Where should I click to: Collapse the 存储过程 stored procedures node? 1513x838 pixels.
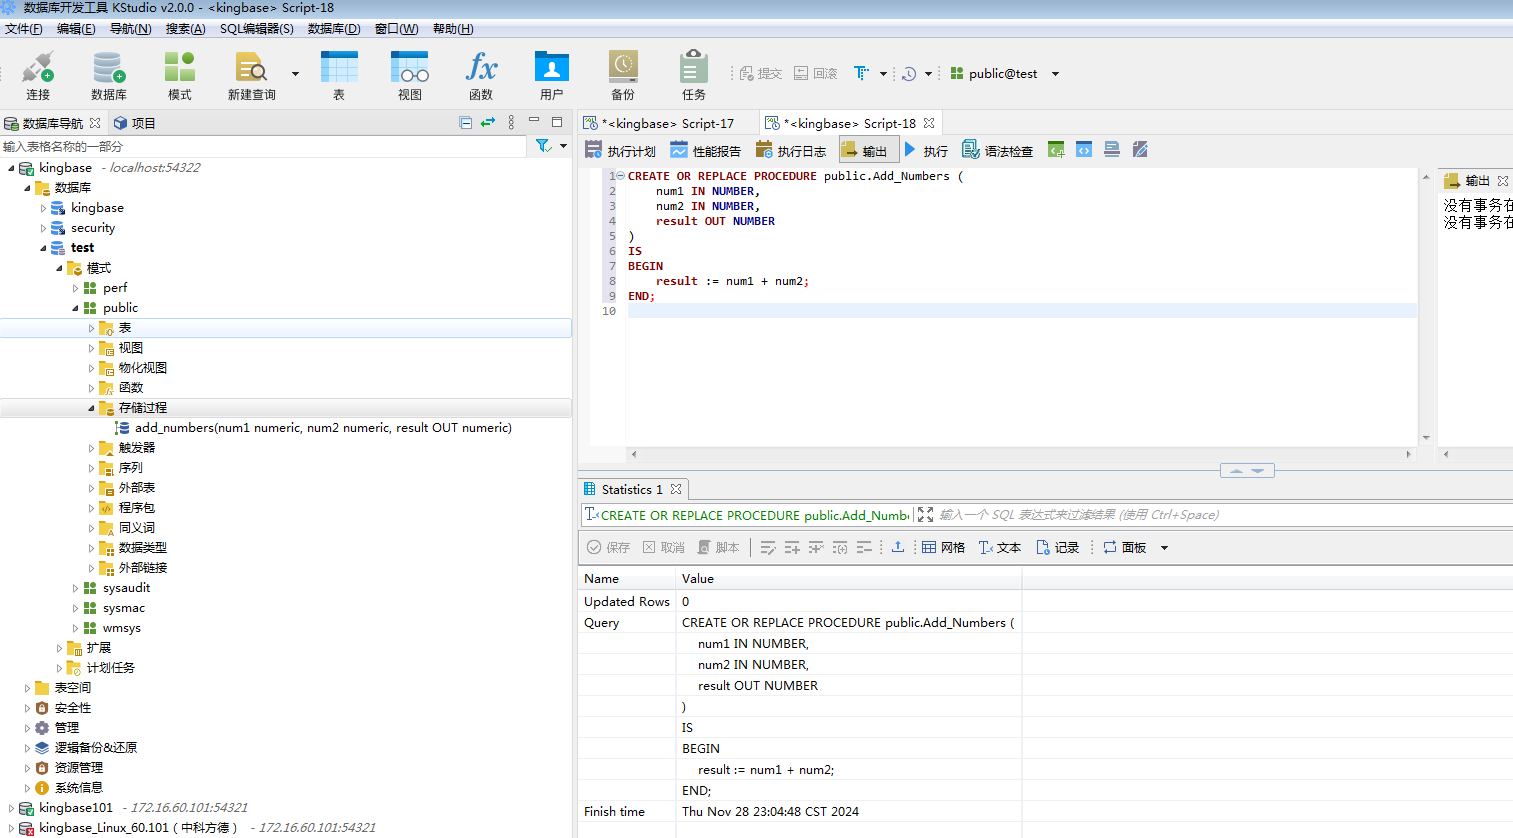(91, 408)
